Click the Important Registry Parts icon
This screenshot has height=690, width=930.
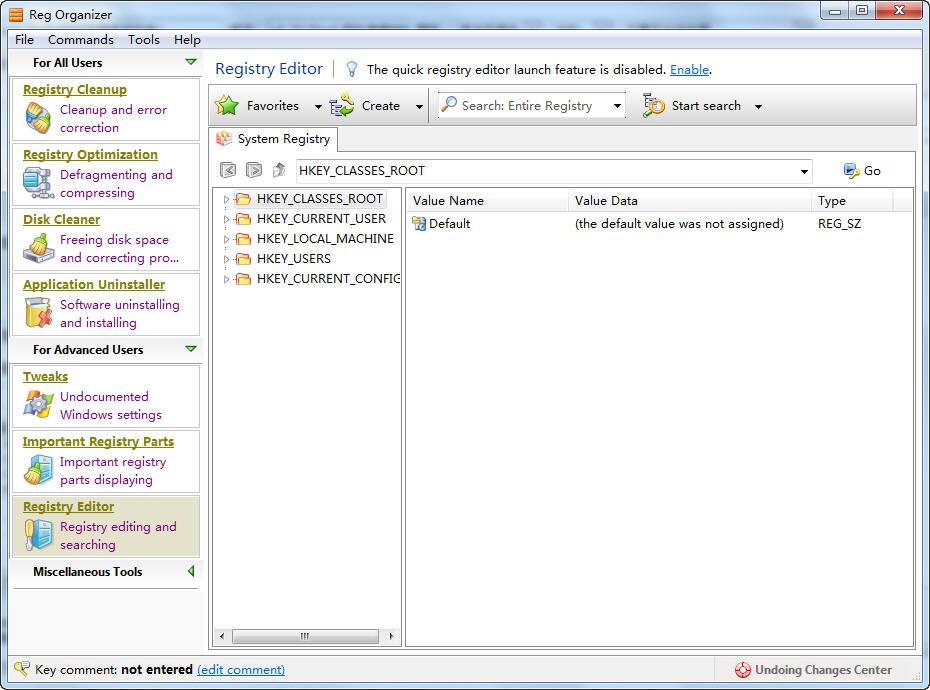(x=38, y=470)
